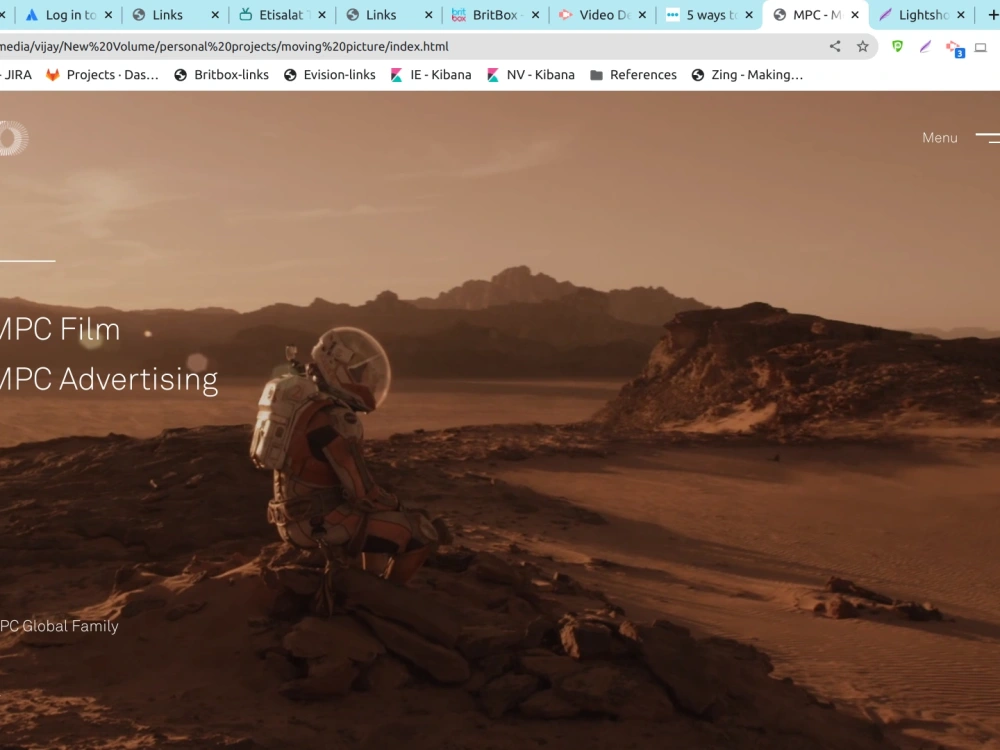Close the Etisalat tab
This screenshot has height=750, width=1000.
coord(322,15)
